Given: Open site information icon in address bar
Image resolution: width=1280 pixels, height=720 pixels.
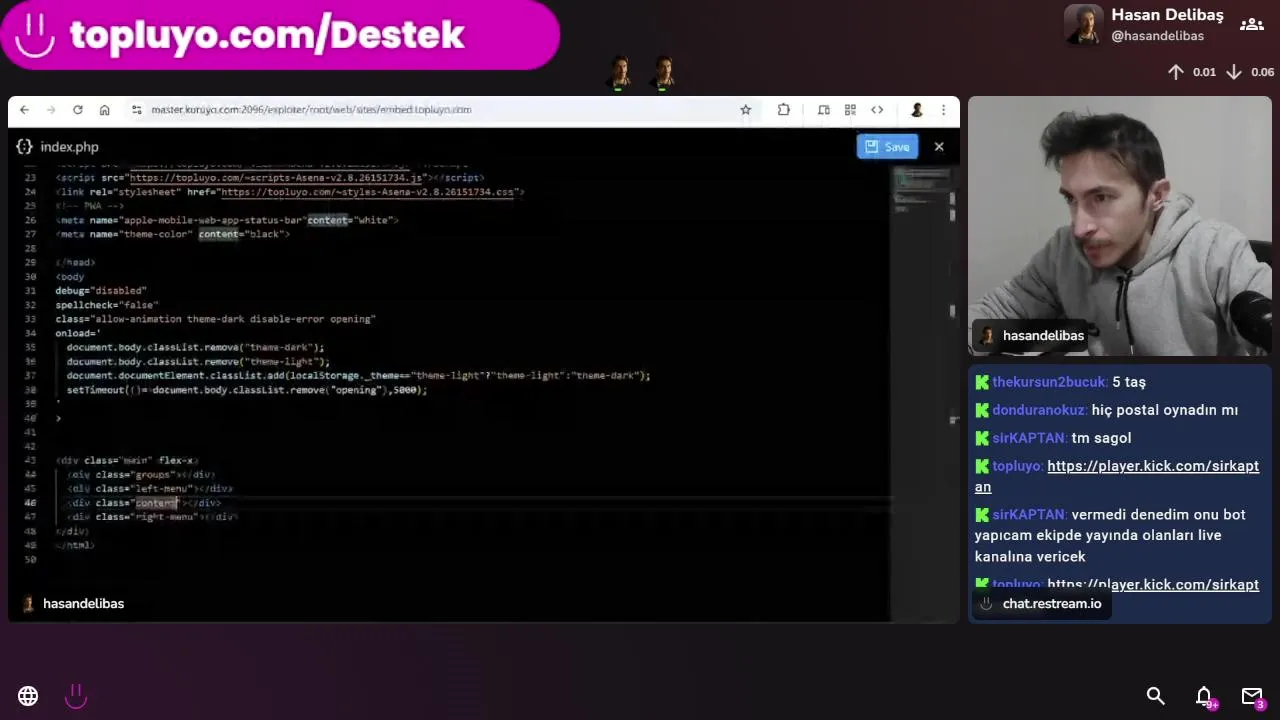Looking at the screenshot, I should [x=136, y=110].
